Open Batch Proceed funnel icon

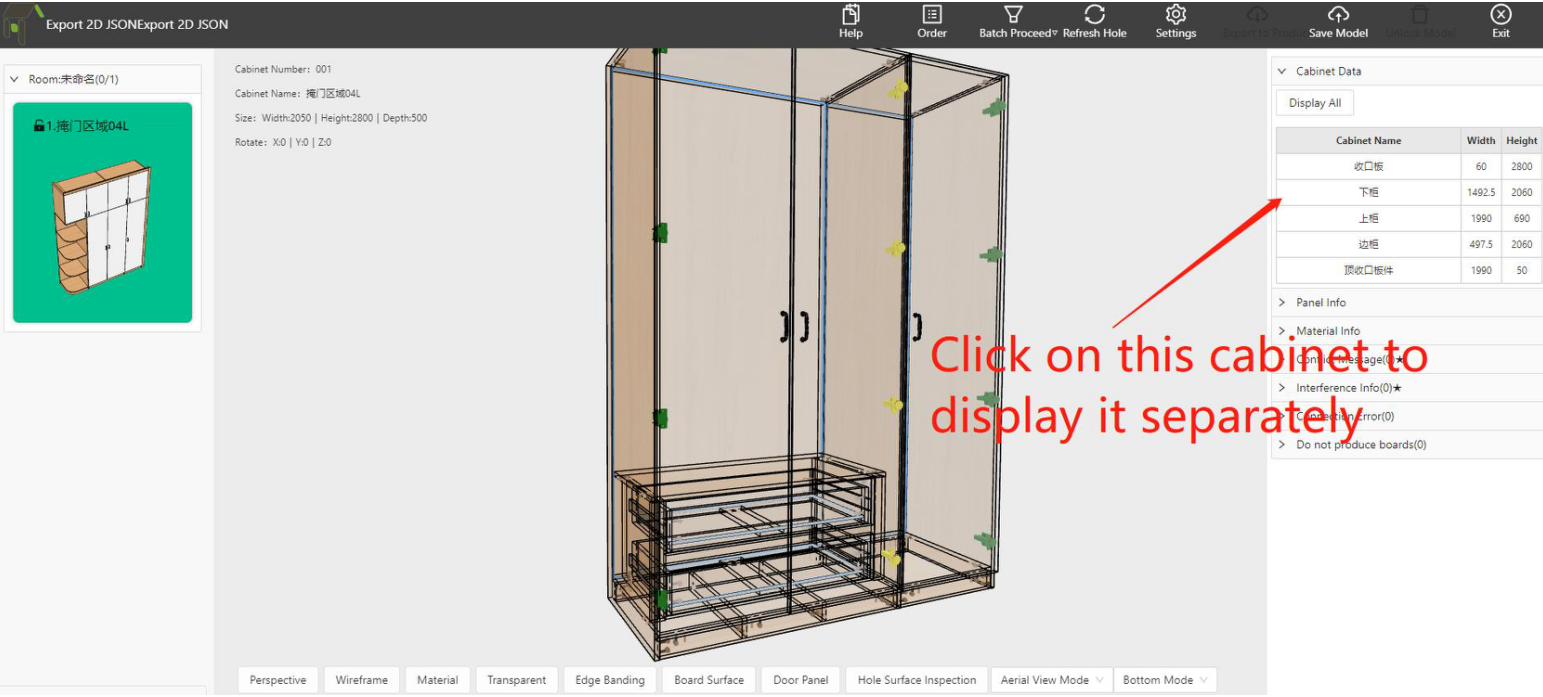[1013, 15]
